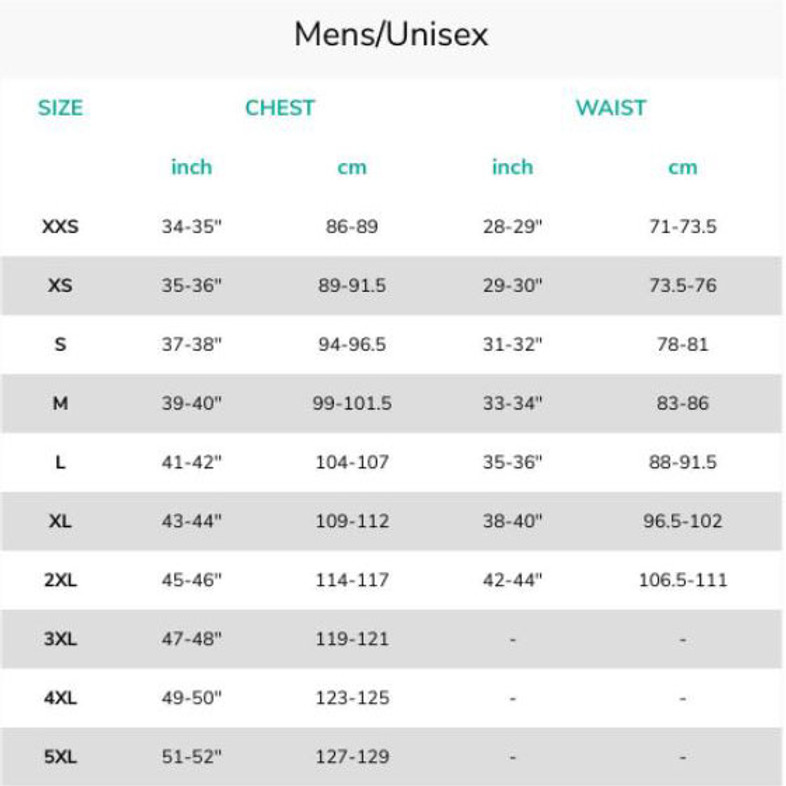The height and width of the screenshot is (786, 786).
Task: Select the 4XL size row label
Action: pos(60,698)
